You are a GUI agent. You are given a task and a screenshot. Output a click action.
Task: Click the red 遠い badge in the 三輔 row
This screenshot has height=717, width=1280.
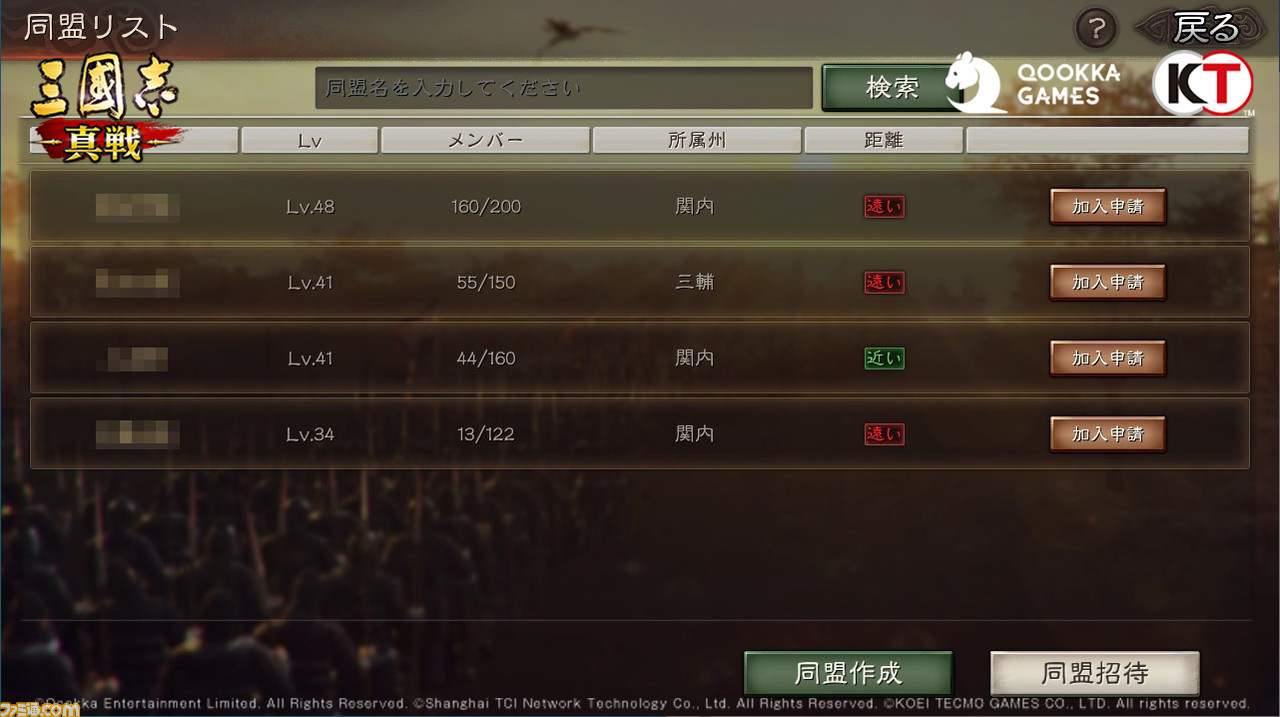tap(884, 283)
